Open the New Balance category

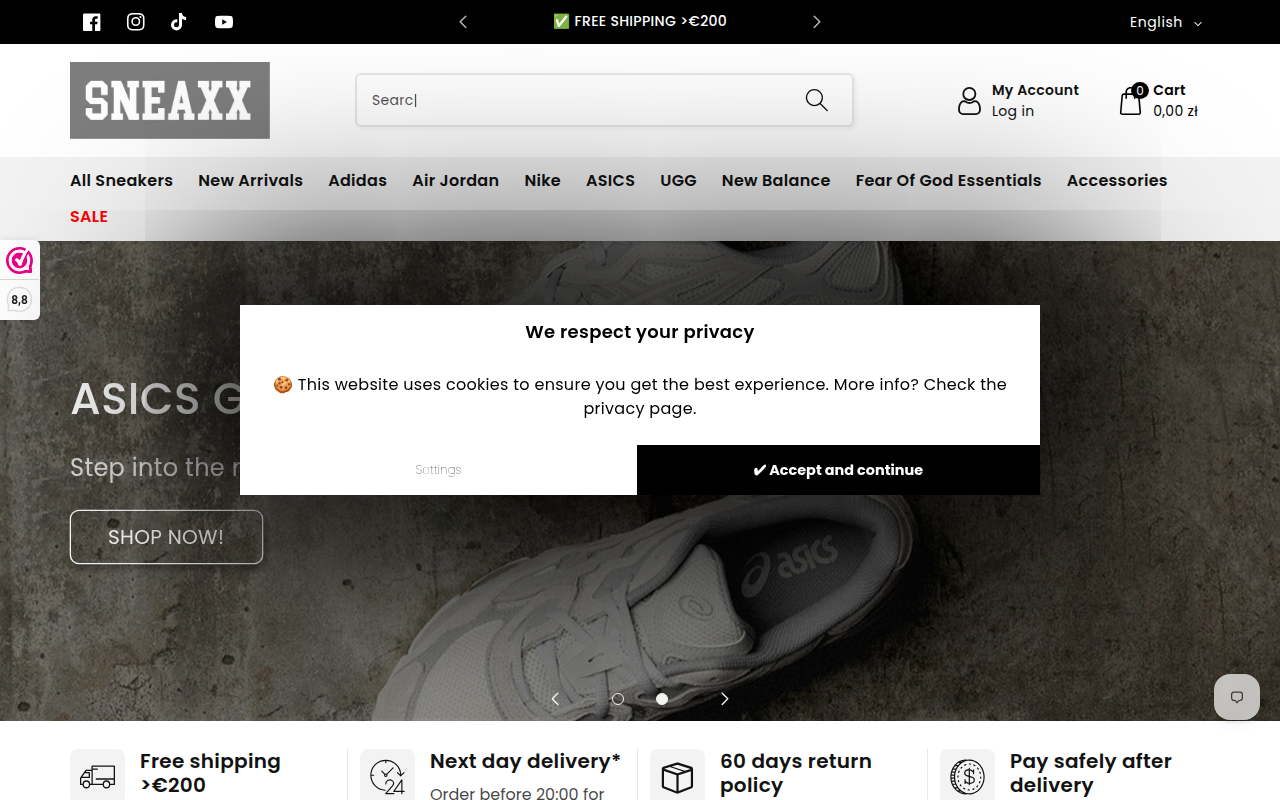click(x=776, y=181)
